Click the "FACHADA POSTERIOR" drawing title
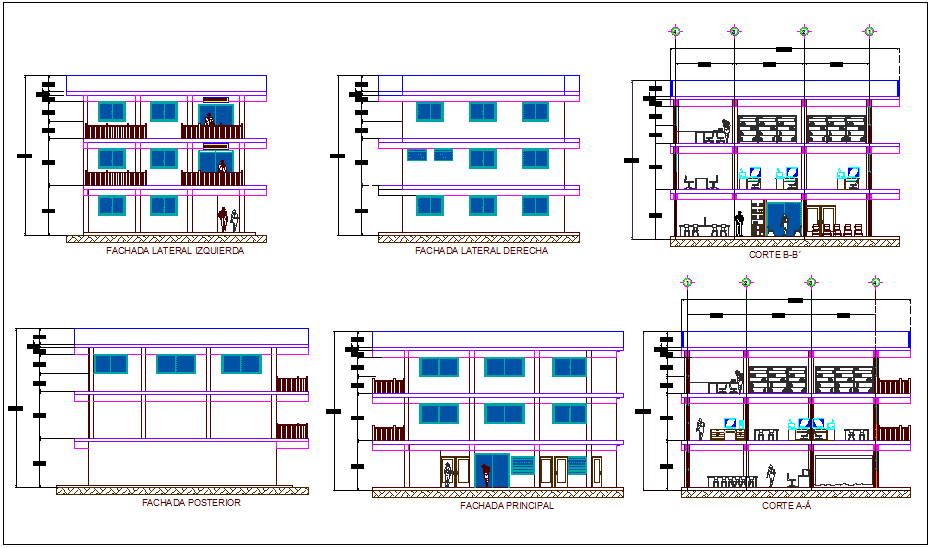The image size is (930, 548). coord(191,503)
